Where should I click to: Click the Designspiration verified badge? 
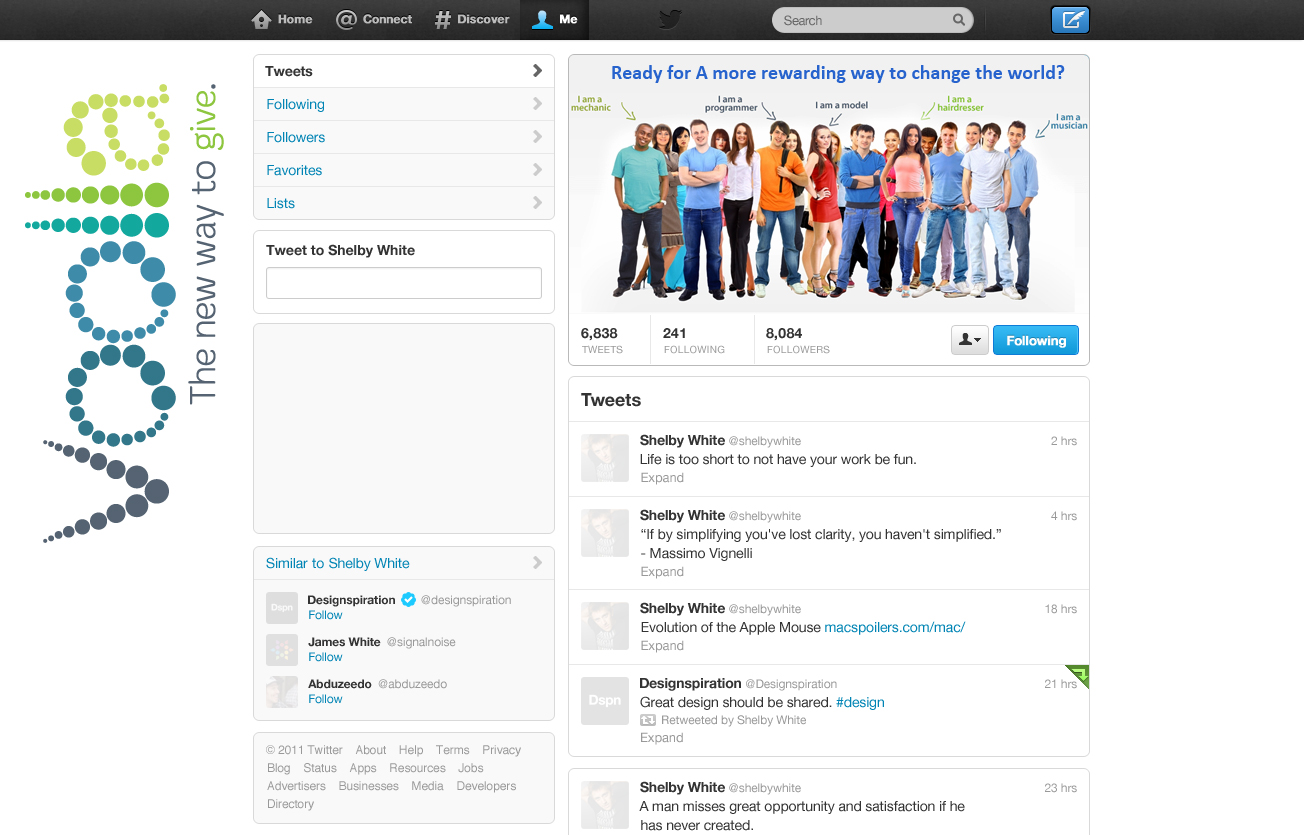(408, 600)
